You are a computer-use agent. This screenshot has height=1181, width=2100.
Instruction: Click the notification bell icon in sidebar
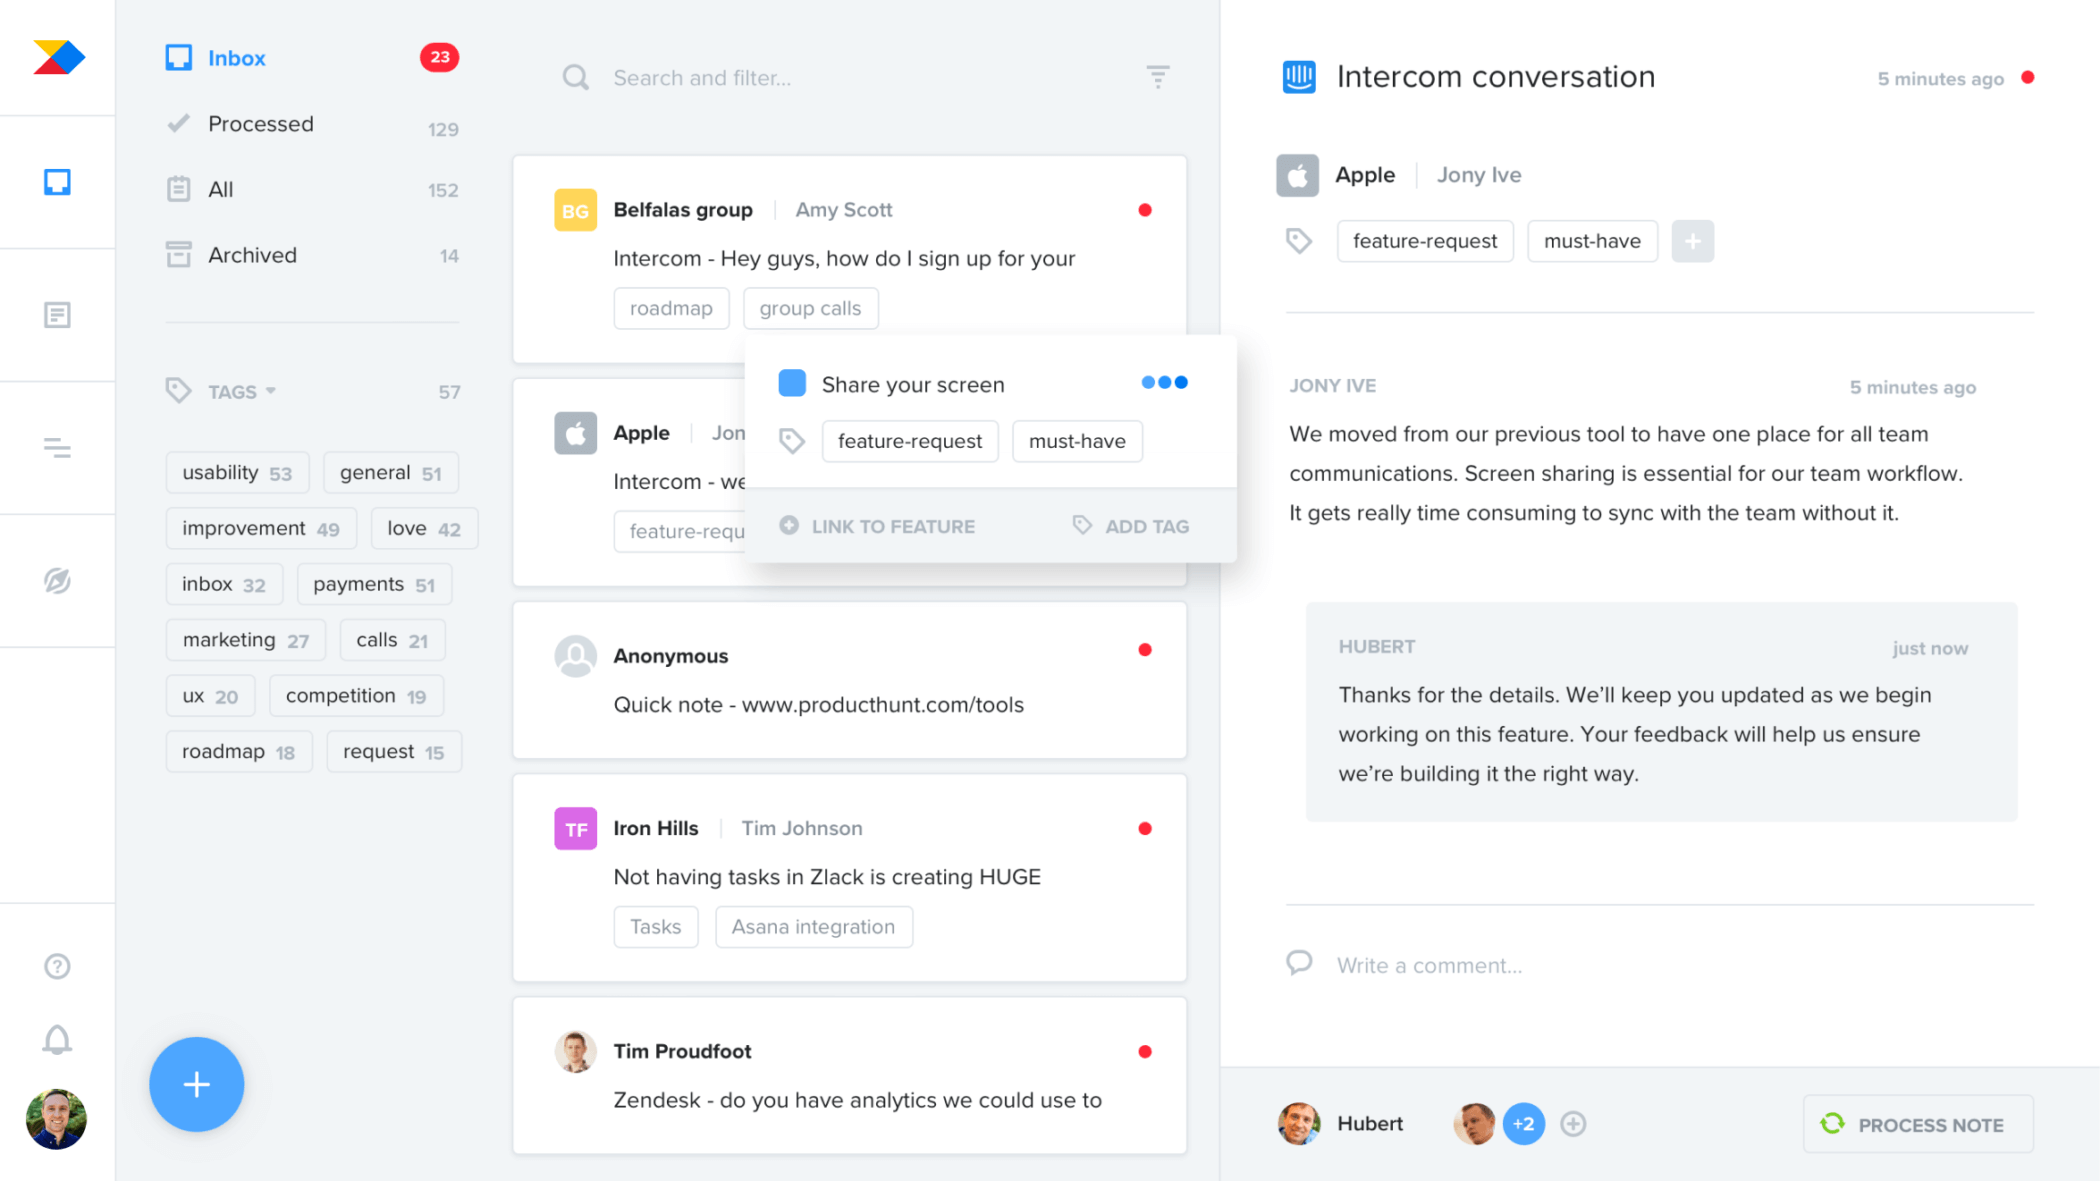[56, 1037]
